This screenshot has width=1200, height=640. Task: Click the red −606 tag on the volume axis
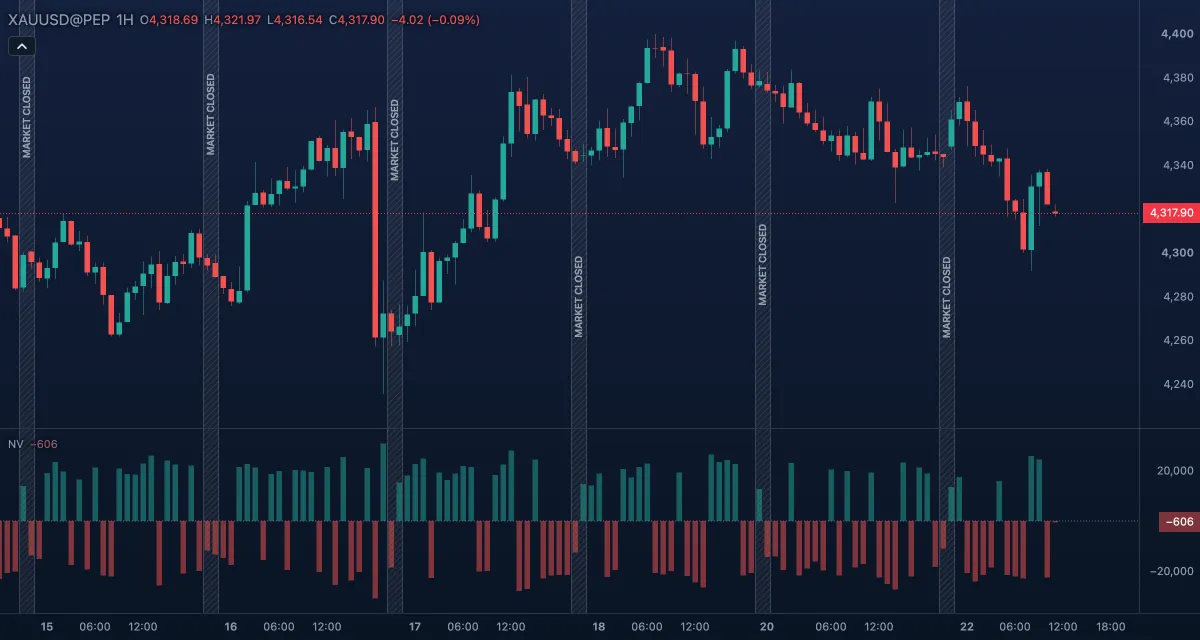click(1178, 521)
